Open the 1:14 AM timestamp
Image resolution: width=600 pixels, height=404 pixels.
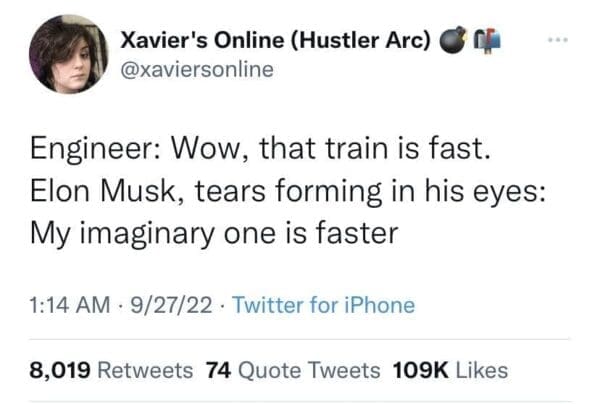tap(70, 306)
